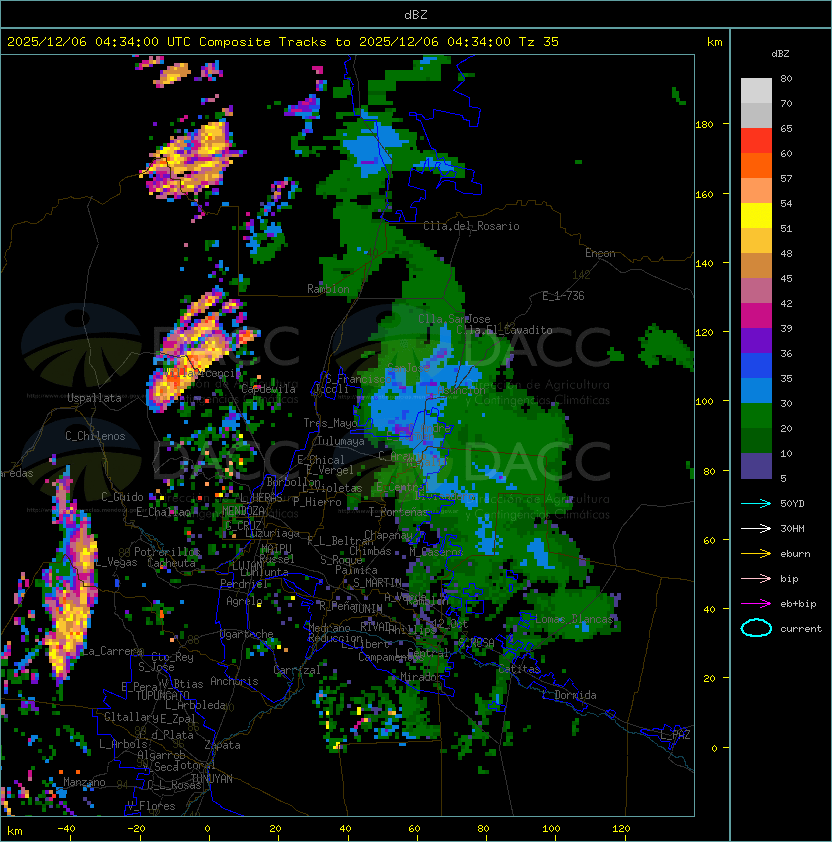832x842 pixels.
Task: Click the S_Francisco location label
Action: coord(358,379)
